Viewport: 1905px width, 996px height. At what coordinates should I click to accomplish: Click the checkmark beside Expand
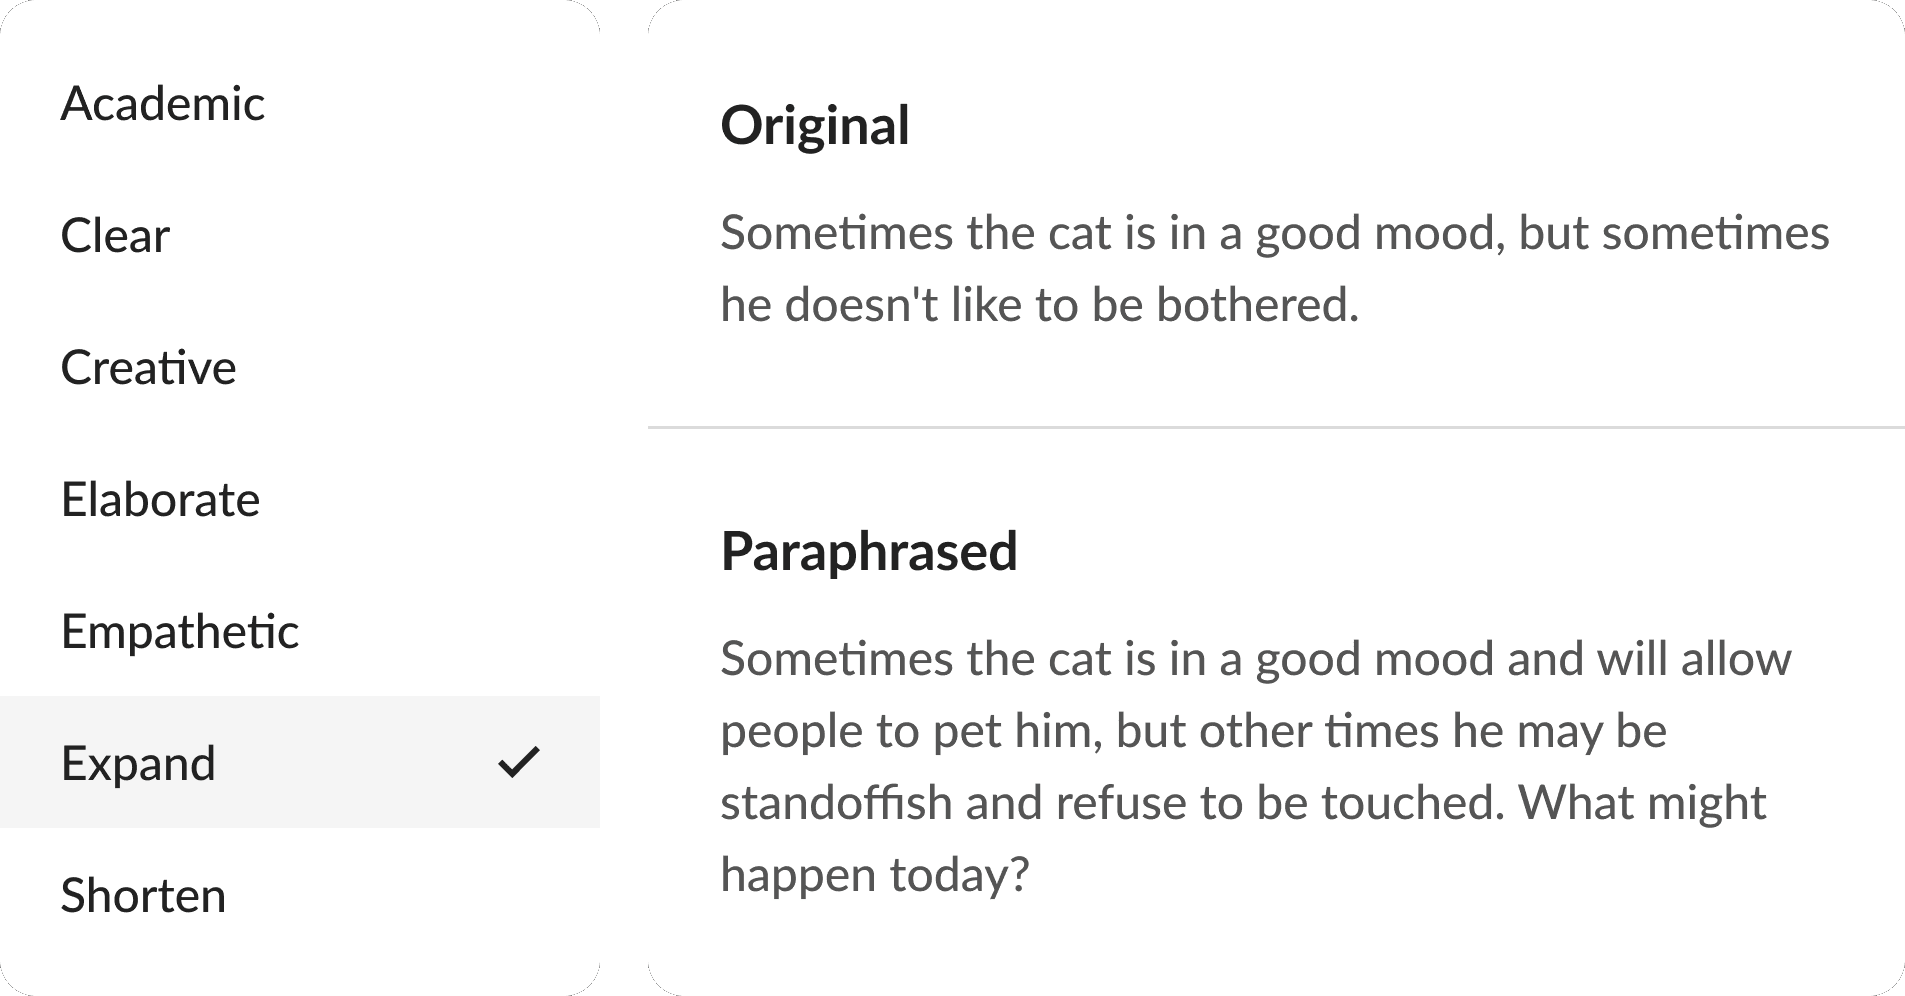[520, 763]
